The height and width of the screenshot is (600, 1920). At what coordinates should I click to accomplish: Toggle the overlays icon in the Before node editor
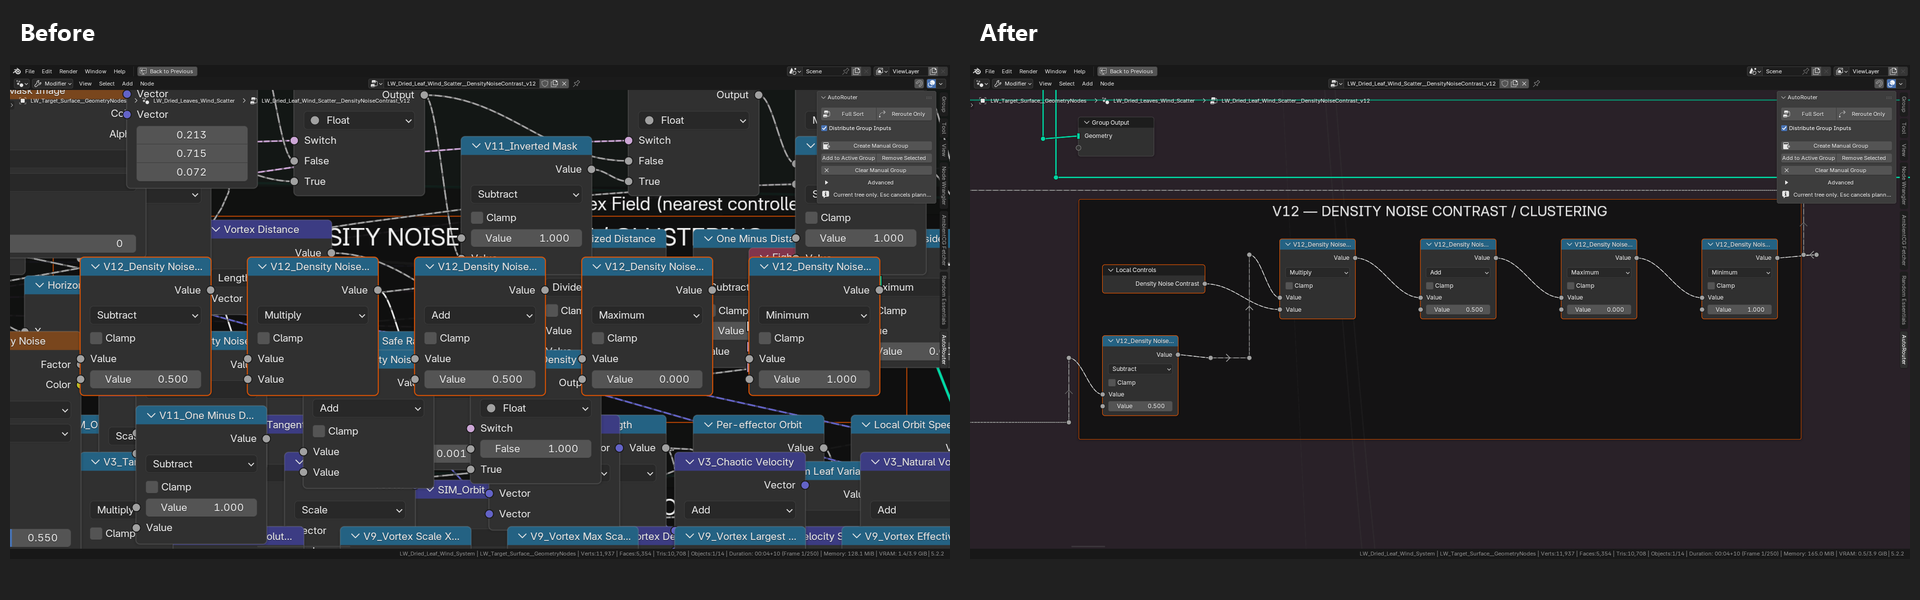click(x=932, y=84)
